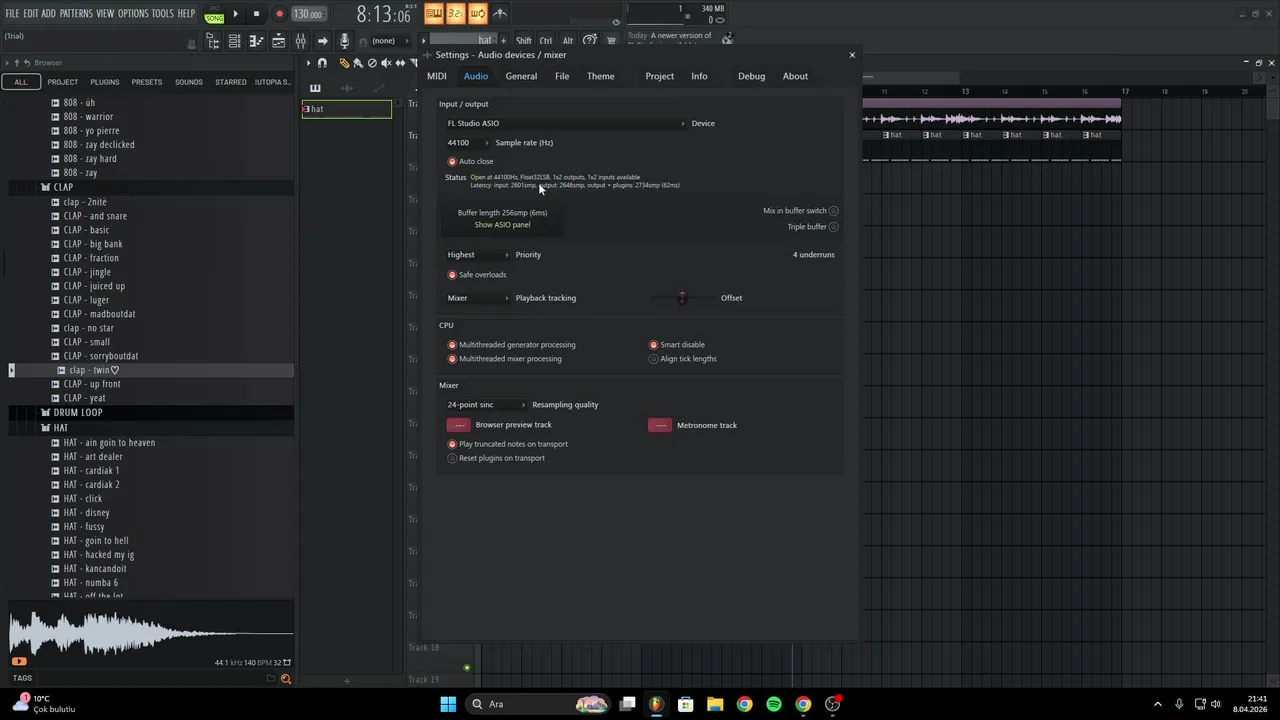Select the PLUGINS browser tab
The height and width of the screenshot is (720, 1280).
[105, 82]
